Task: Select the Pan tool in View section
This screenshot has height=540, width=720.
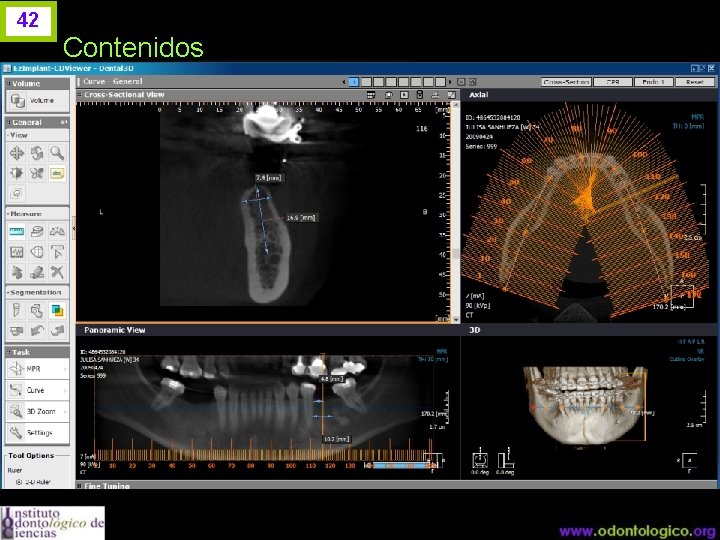Action: tap(17, 152)
